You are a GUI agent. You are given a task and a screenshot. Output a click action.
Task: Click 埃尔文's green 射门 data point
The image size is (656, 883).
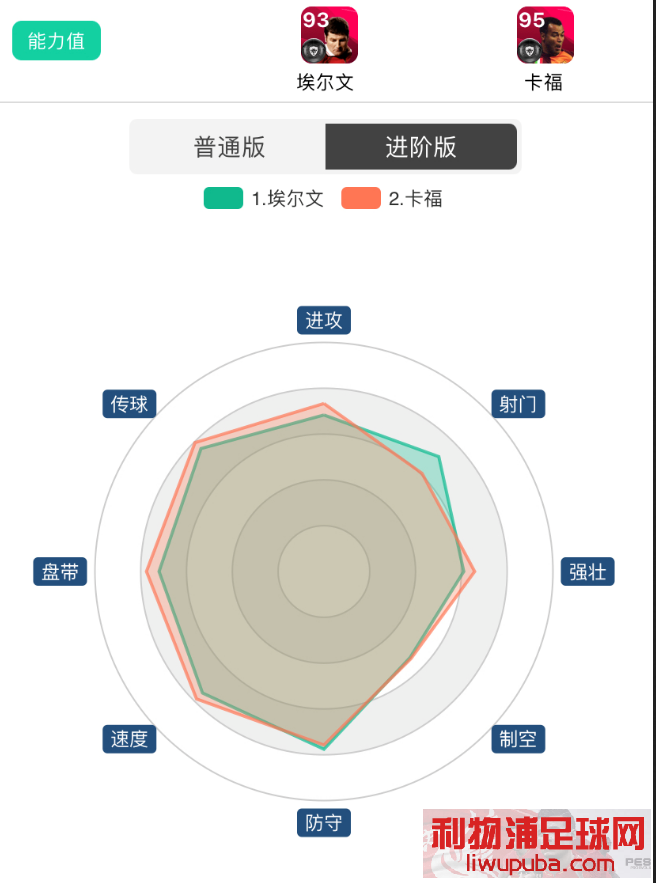coord(439,456)
